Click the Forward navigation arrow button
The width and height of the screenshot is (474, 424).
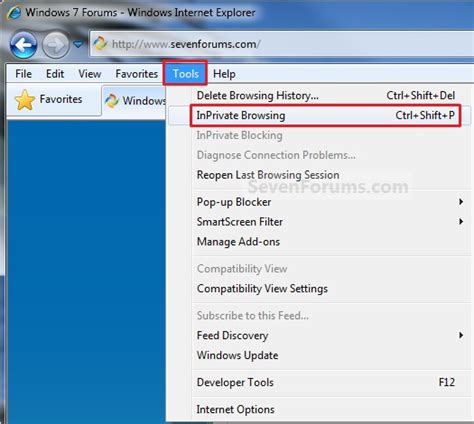point(55,45)
